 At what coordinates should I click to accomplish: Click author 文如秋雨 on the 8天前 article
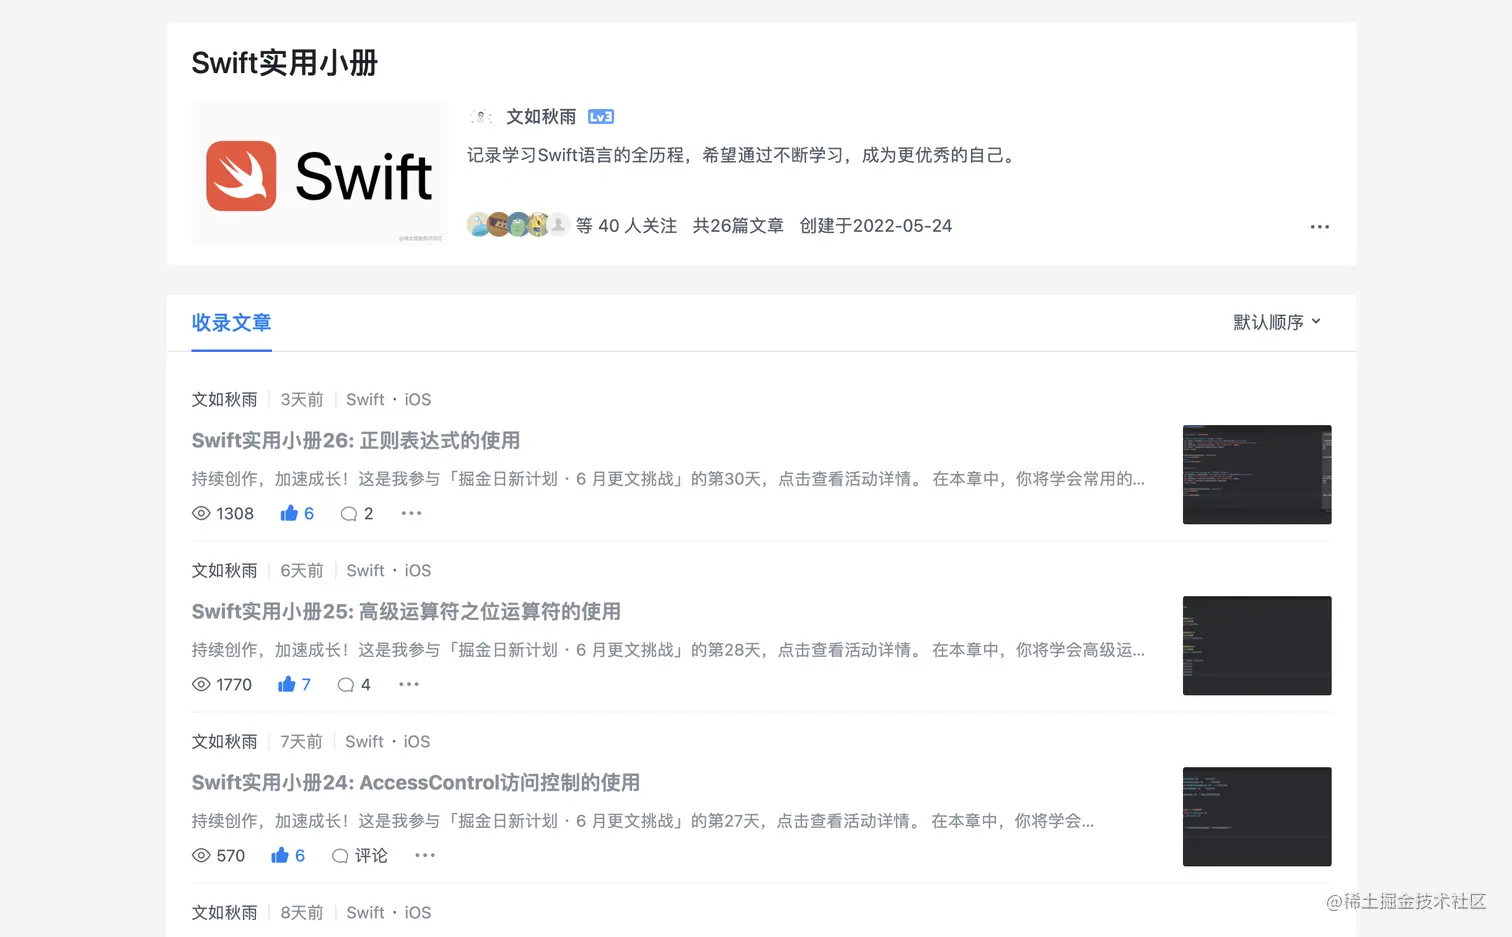pos(224,912)
